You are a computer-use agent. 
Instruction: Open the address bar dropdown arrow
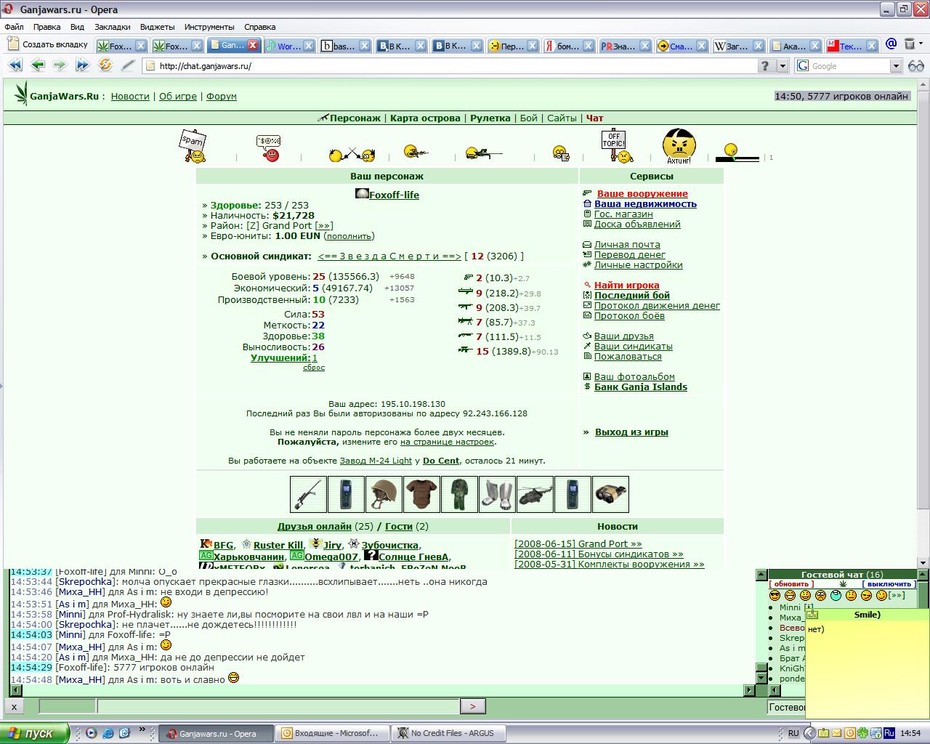coord(783,66)
